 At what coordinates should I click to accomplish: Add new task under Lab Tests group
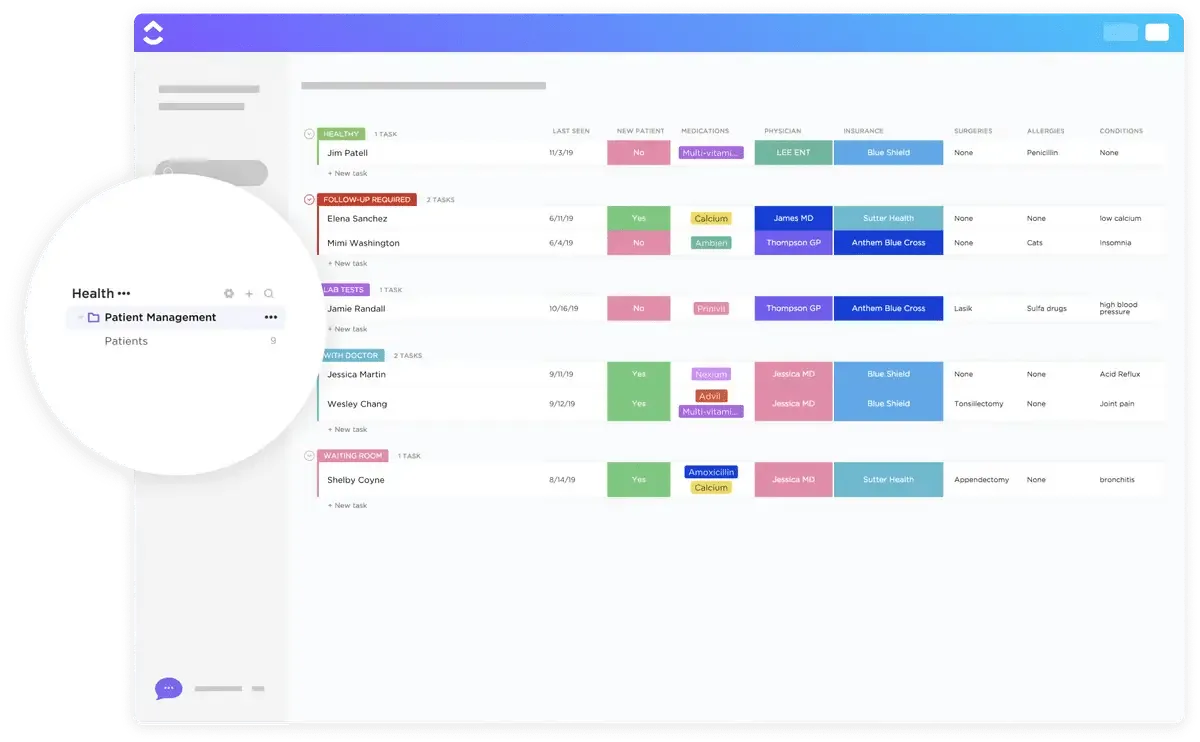point(347,329)
